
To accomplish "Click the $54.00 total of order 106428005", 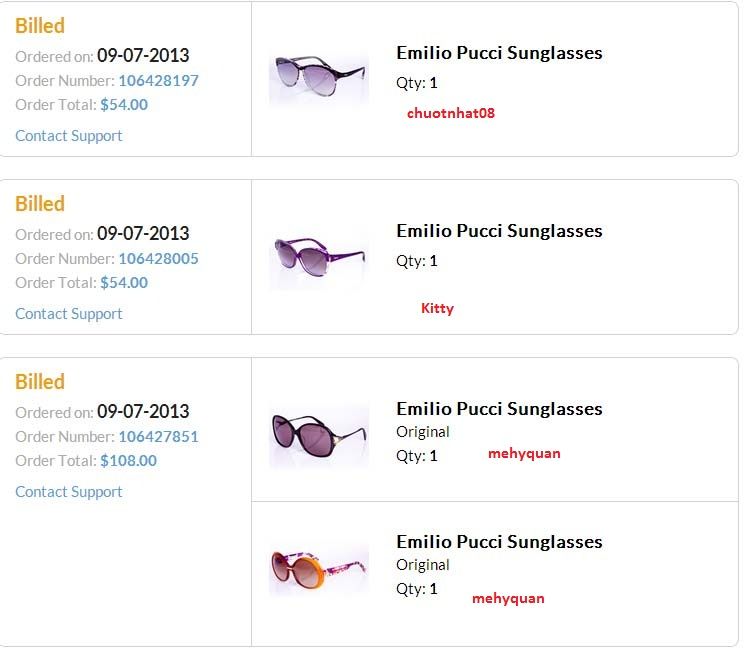I will 124,283.
